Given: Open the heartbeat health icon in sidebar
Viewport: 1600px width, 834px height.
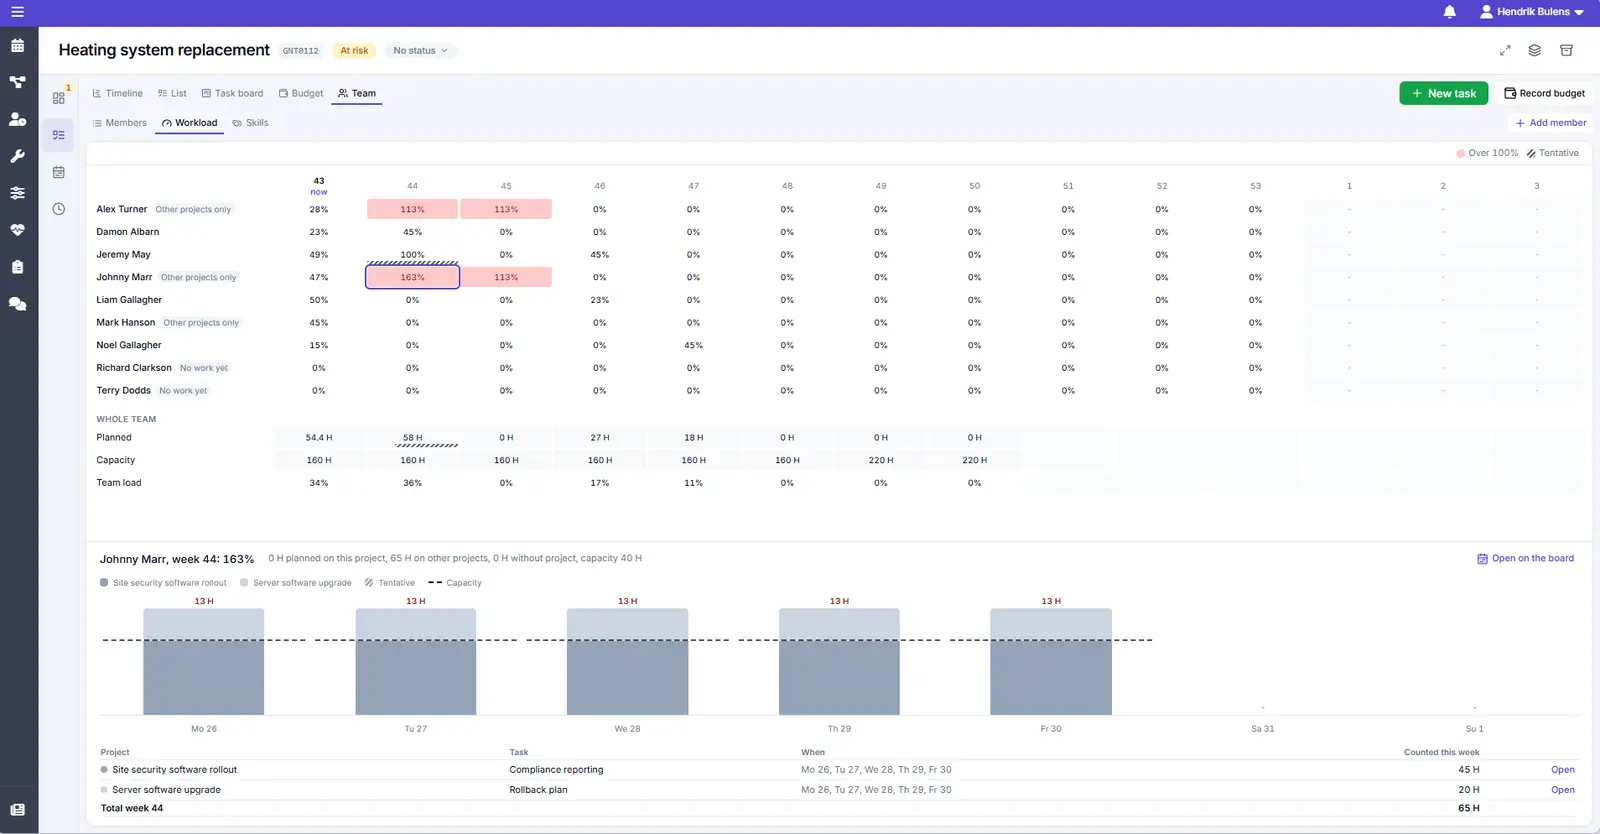Looking at the screenshot, I should 17,230.
